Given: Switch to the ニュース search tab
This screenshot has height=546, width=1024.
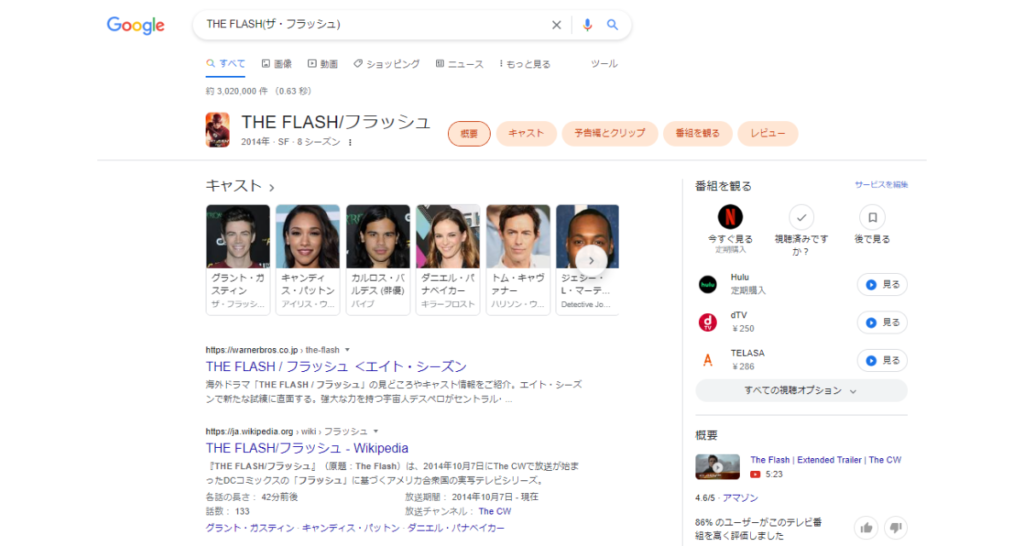Looking at the screenshot, I should (460, 64).
